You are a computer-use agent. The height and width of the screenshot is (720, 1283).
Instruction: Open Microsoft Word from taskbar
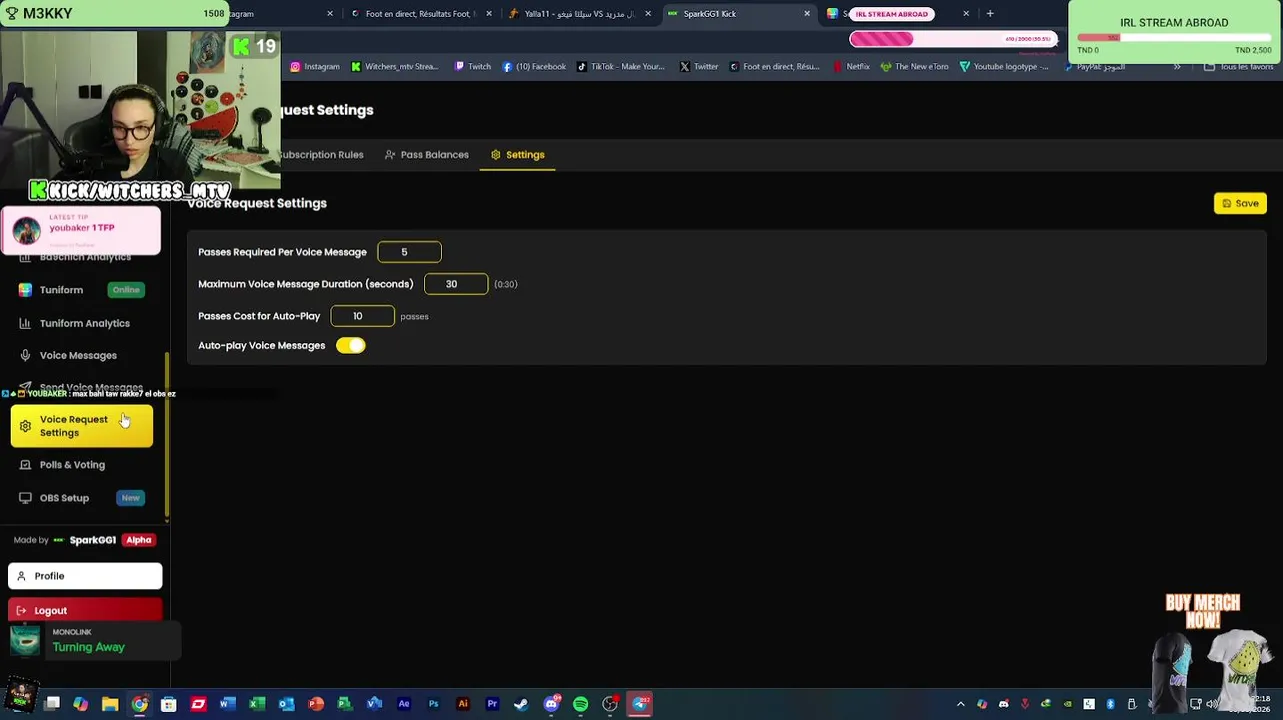pos(228,704)
